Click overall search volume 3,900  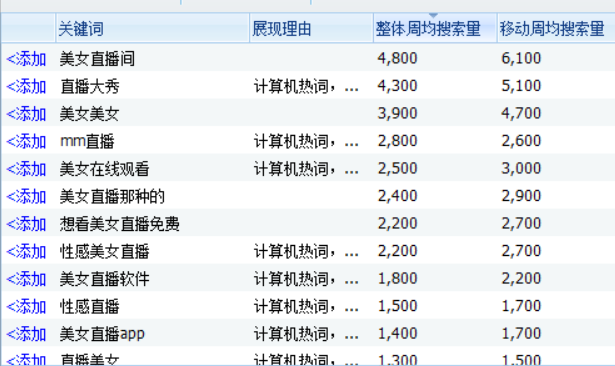[397, 113]
